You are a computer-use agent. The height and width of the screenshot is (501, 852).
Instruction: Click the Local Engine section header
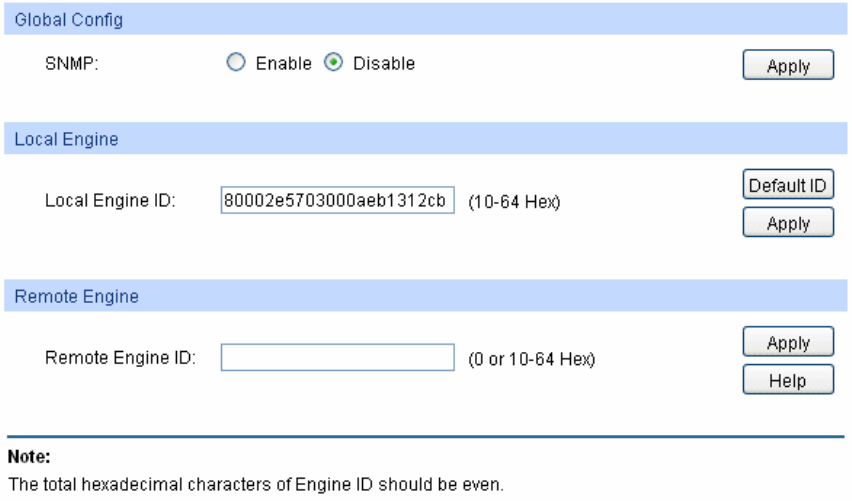point(64,140)
